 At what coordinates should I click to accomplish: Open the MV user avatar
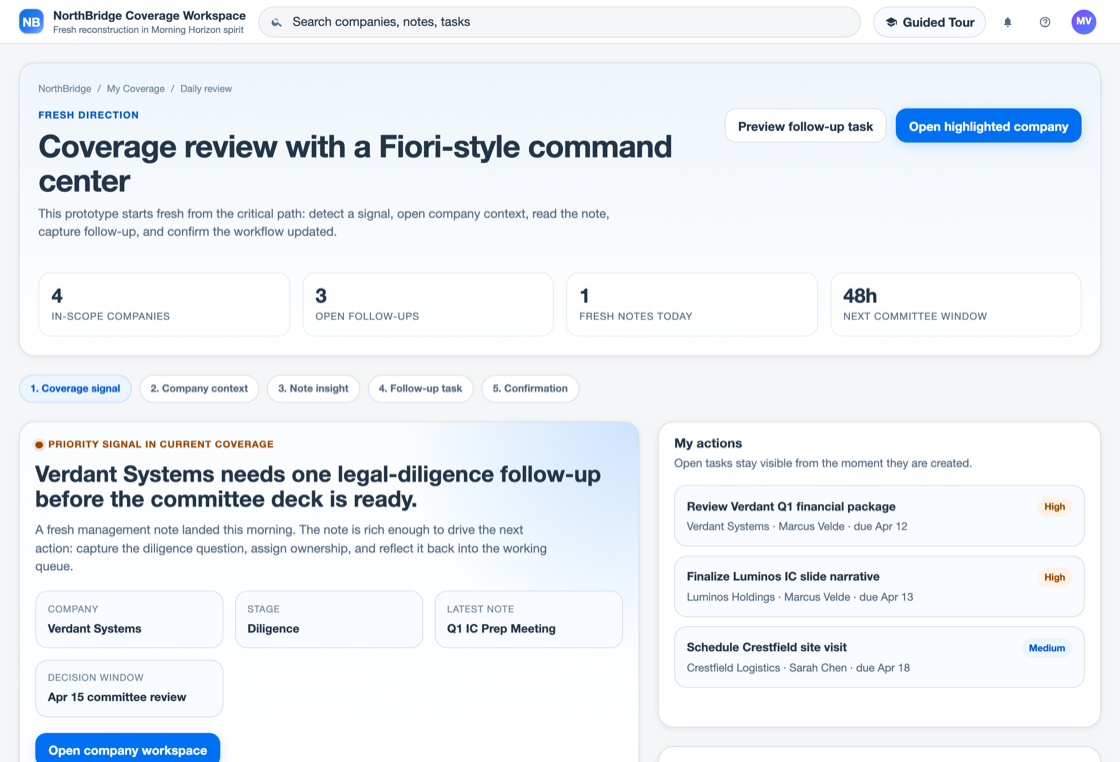(x=1084, y=21)
